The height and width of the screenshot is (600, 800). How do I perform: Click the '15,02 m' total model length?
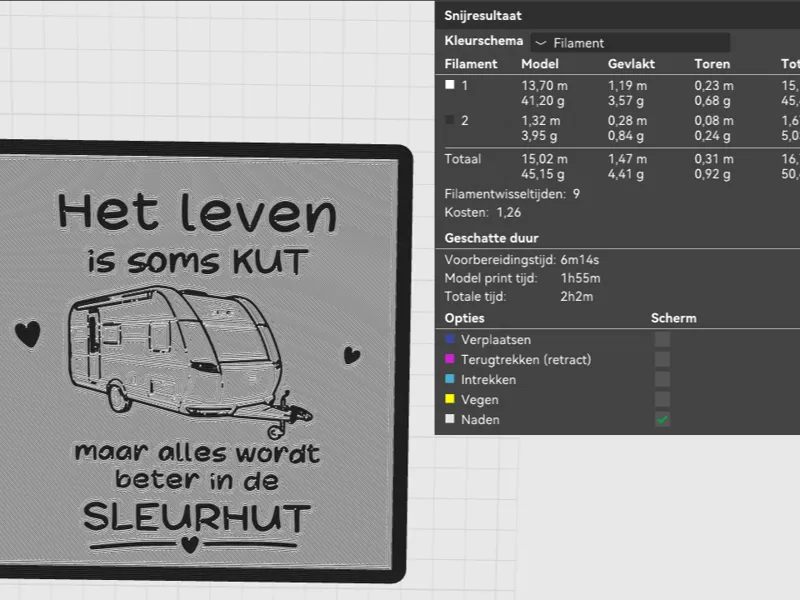pyautogui.click(x=544, y=159)
